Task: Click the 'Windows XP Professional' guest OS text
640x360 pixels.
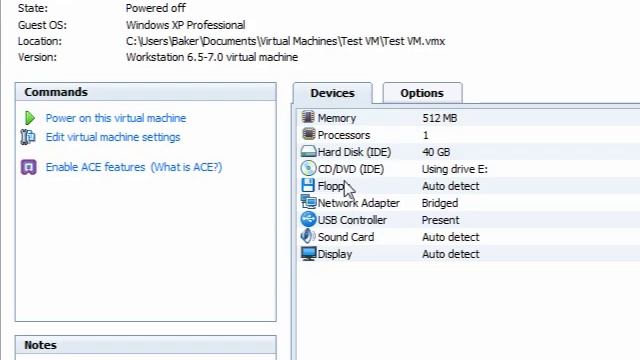Action: pos(185,25)
